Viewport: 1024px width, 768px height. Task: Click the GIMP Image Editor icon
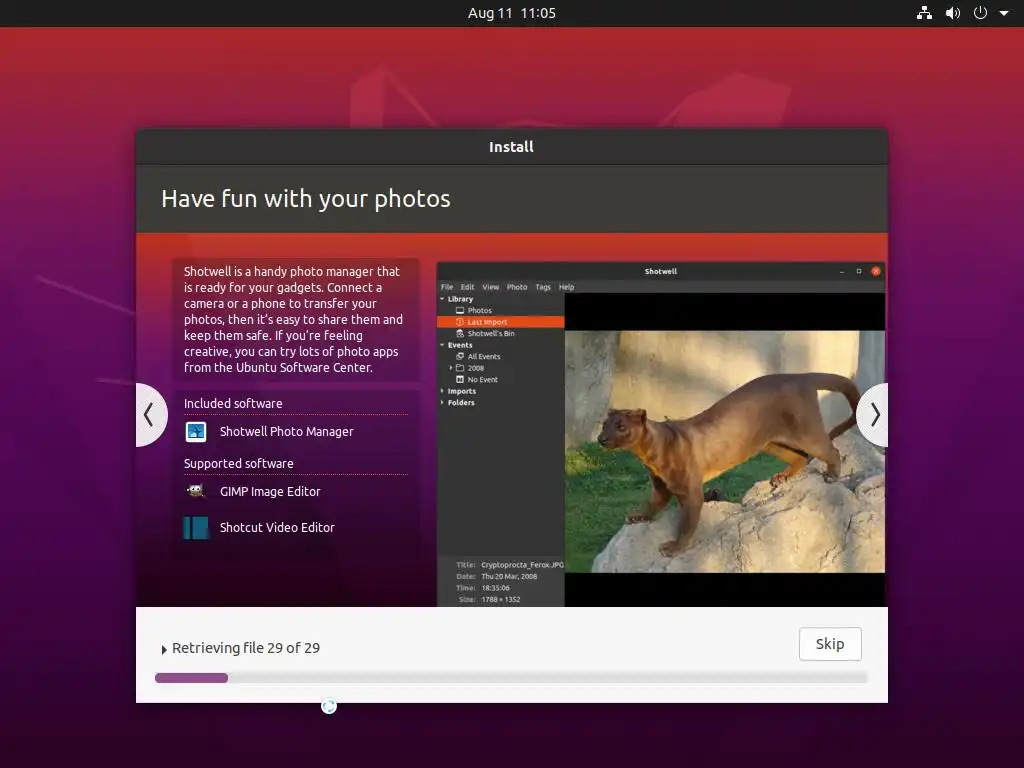(x=196, y=491)
